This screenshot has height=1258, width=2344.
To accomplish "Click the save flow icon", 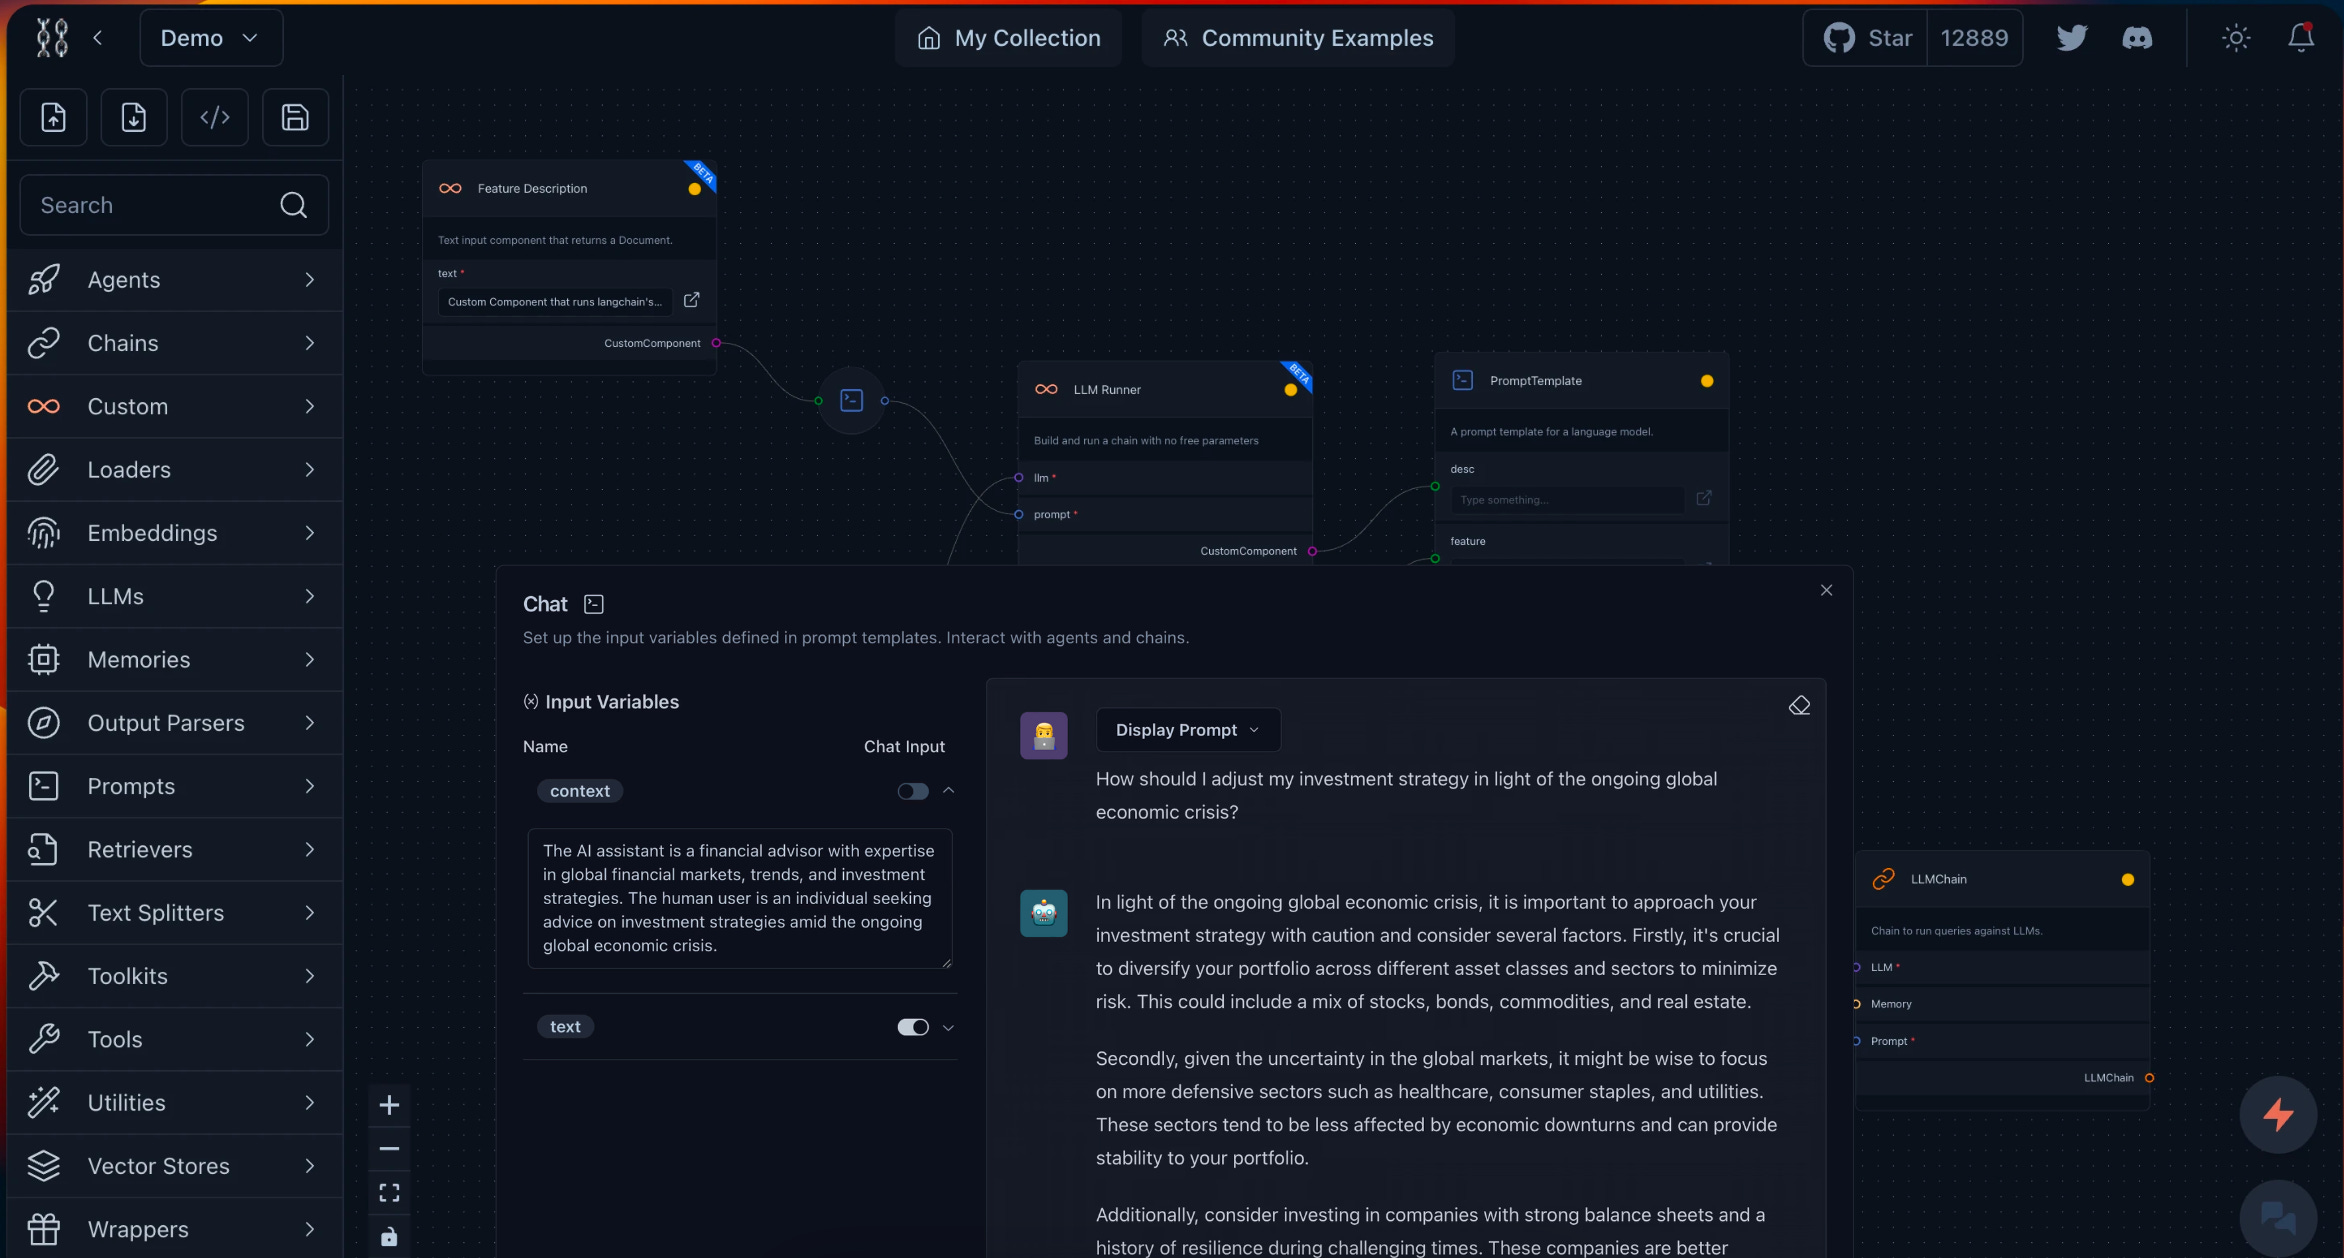I will (x=295, y=118).
